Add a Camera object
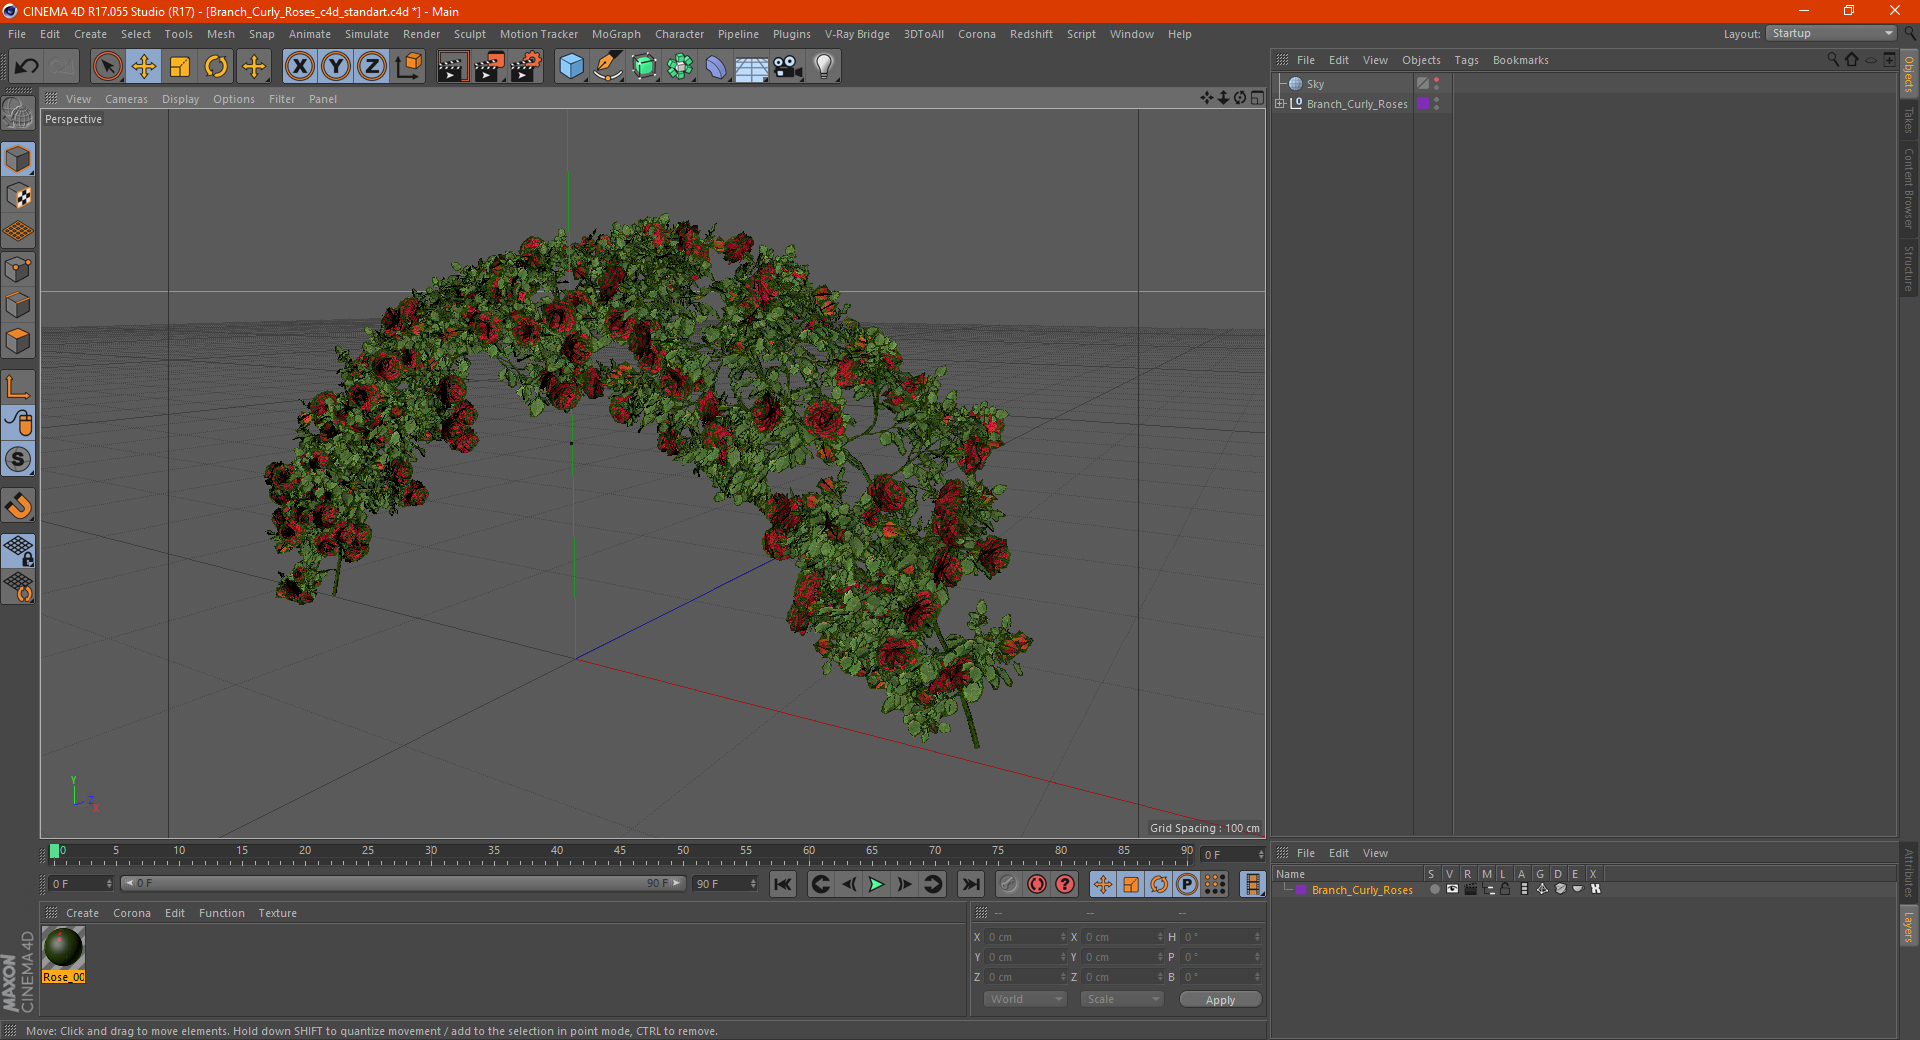 (x=788, y=67)
